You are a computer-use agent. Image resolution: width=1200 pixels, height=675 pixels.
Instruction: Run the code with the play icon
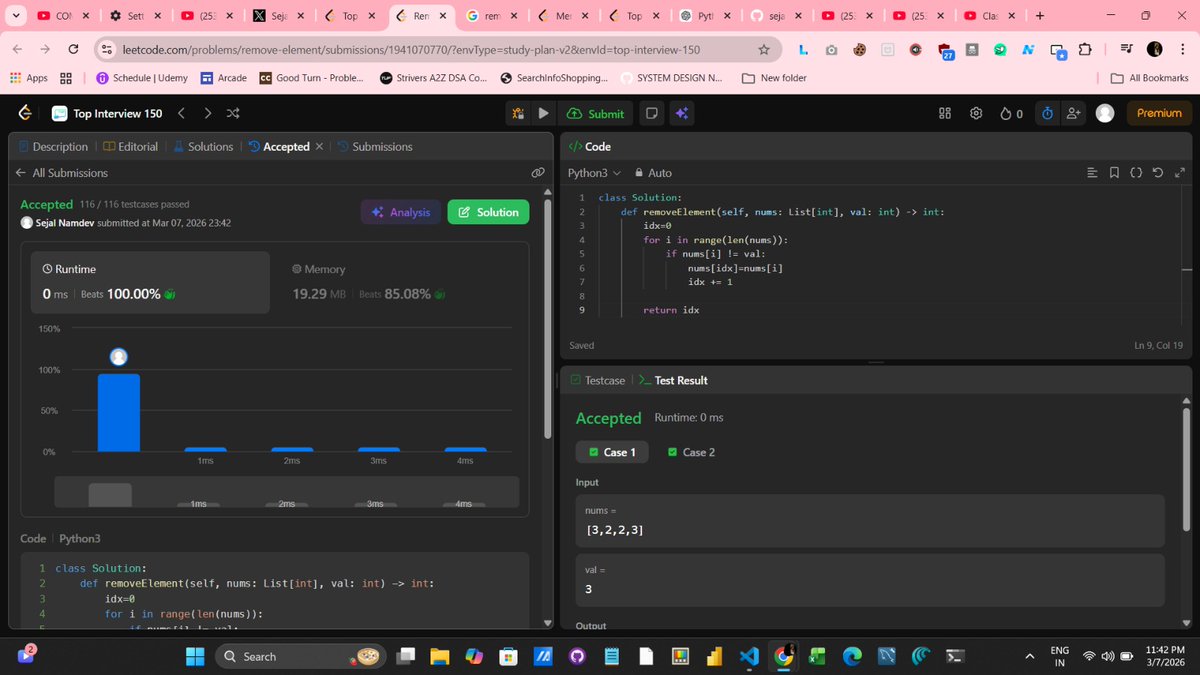tap(542, 113)
